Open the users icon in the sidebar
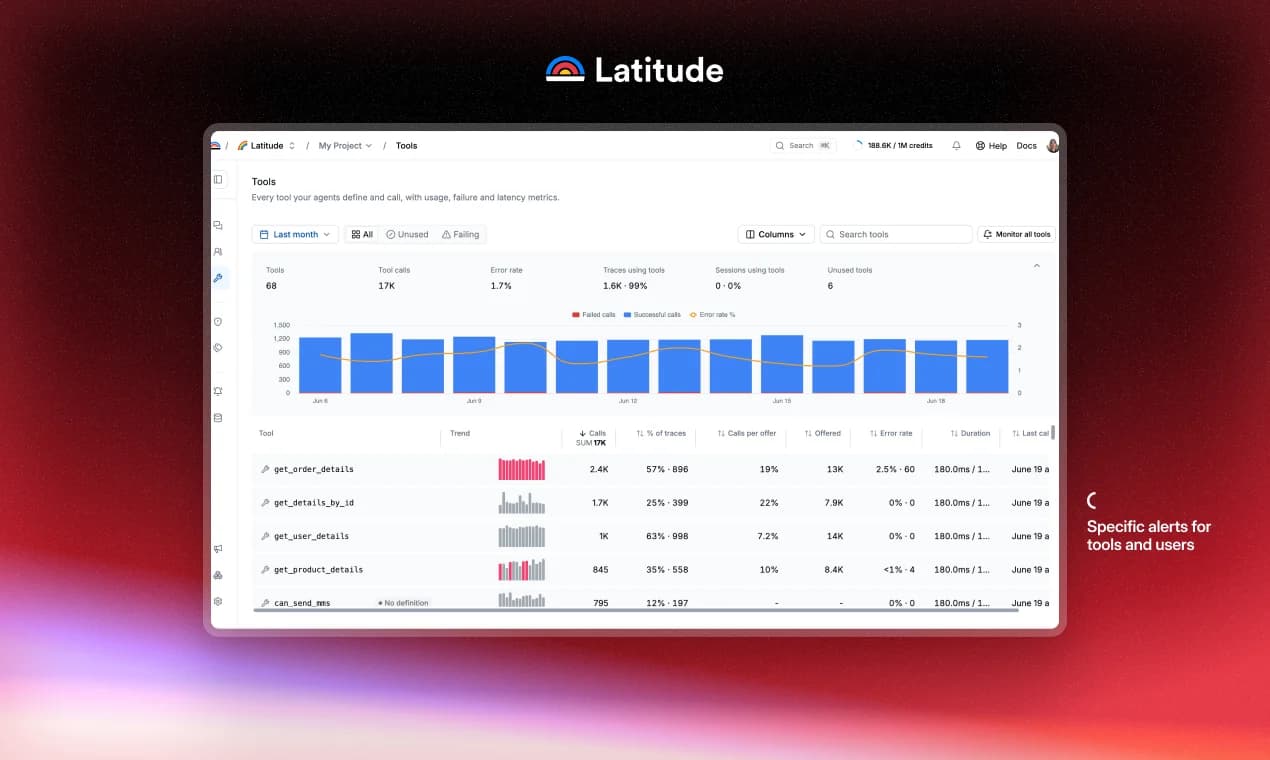1270x760 pixels. pyautogui.click(x=218, y=252)
